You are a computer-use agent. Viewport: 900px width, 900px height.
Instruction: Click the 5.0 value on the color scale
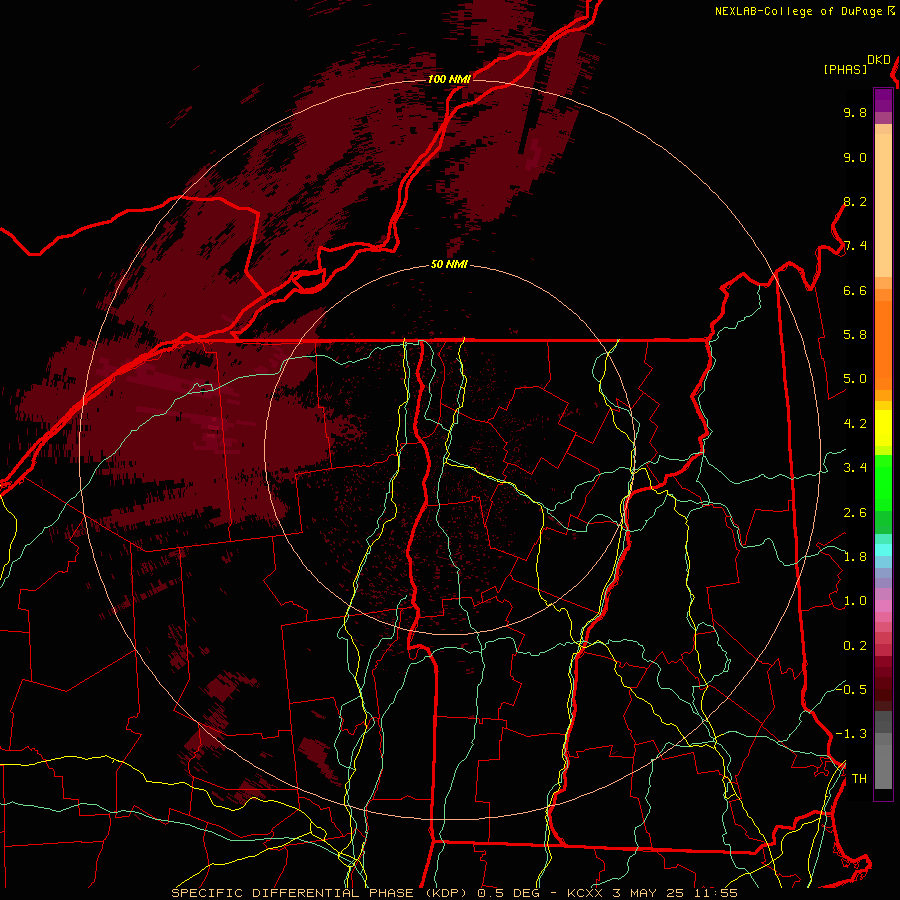tap(855, 379)
